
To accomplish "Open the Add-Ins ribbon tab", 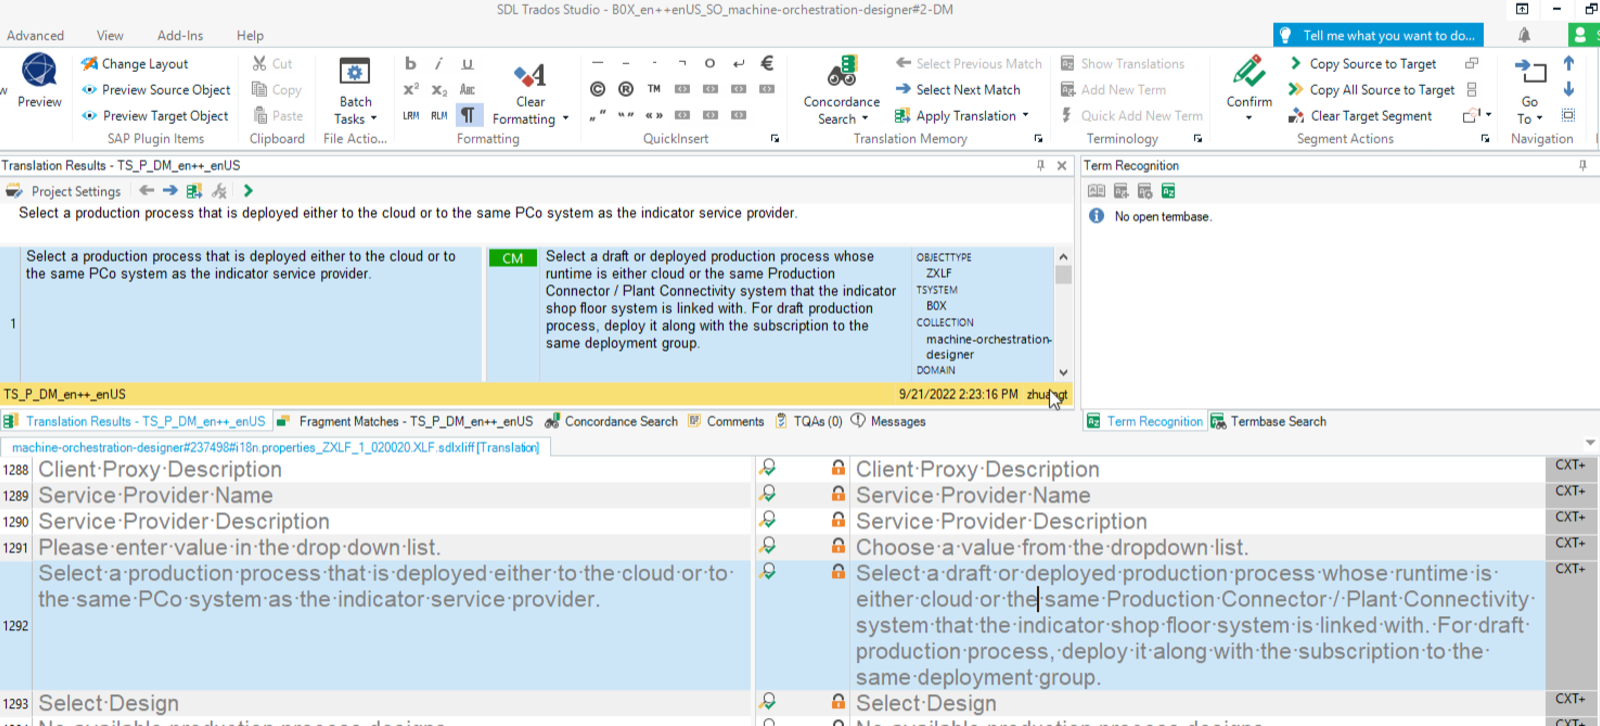I will (180, 35).
